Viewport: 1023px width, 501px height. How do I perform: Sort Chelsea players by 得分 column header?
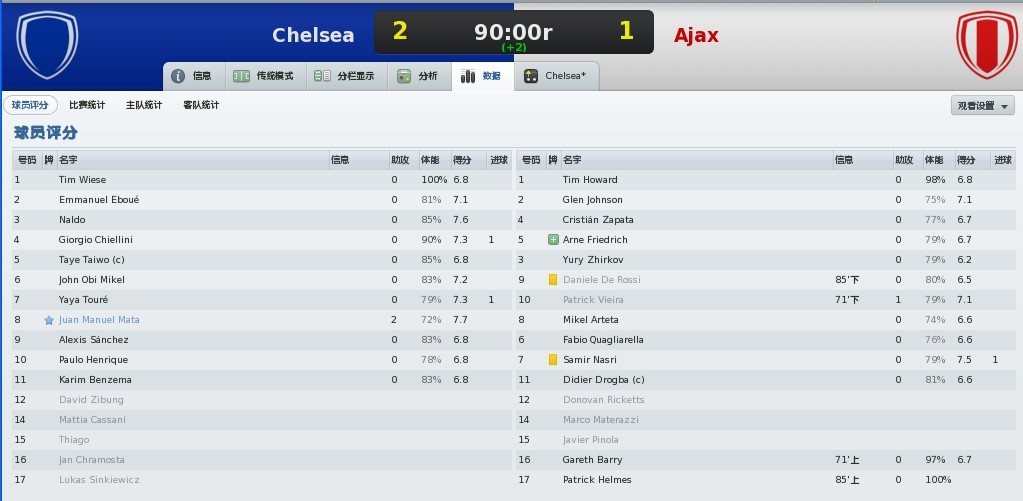pos(462,160)
